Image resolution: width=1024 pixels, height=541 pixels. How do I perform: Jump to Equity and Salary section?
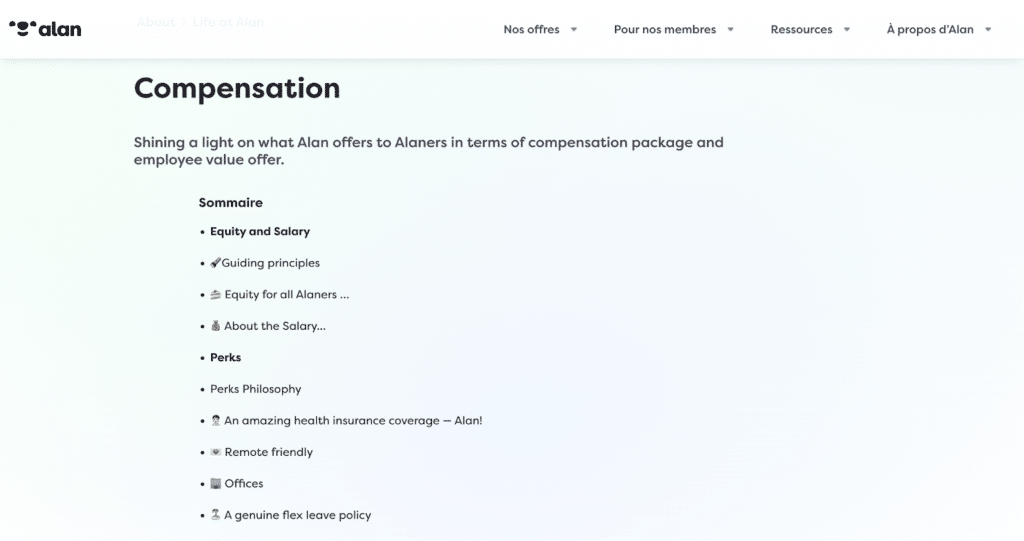tap(260, 231)
